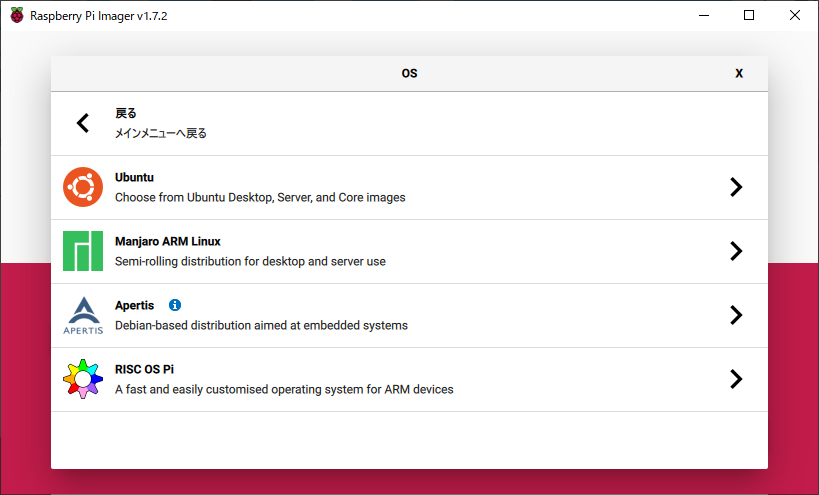Click the Raspberry Pi logo in title bar
This screenshot has height=495, width=819.
coord(17,16)
